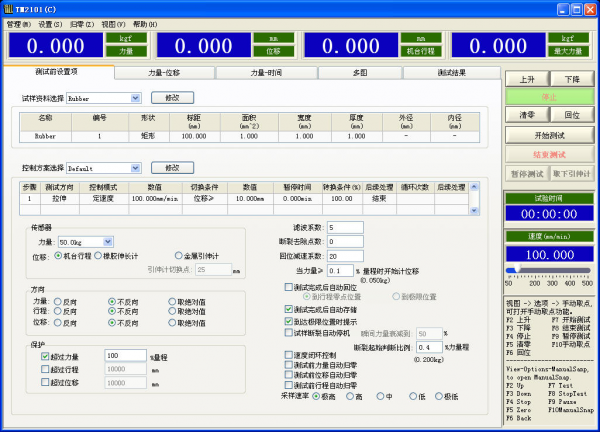Viewport: 600px width, 432px height.
Task: Switch to the 测试结果 tab
Action: click(441, 73)
